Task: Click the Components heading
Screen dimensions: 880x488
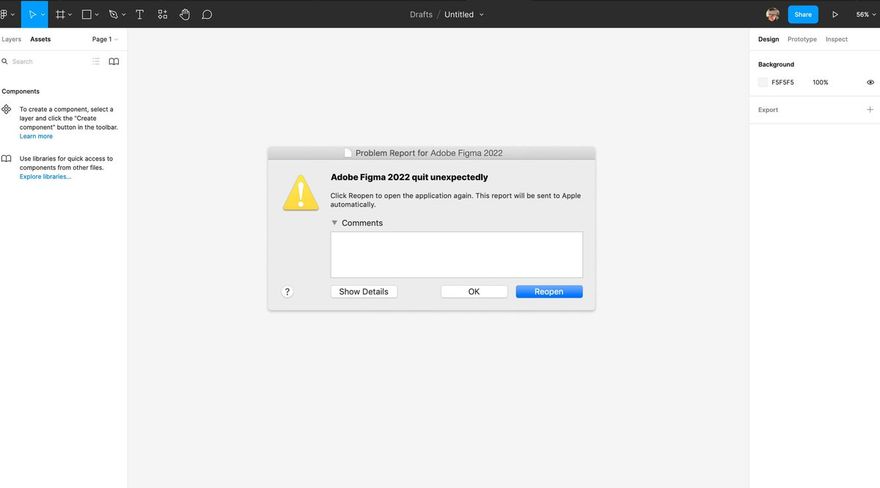Action: coord(21,91)
